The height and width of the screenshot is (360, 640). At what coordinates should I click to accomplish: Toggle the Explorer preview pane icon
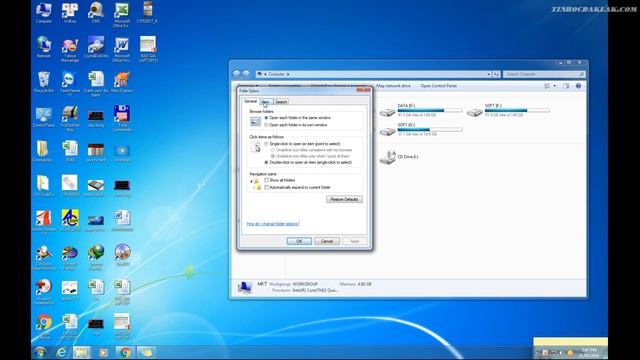coord(566,86)
